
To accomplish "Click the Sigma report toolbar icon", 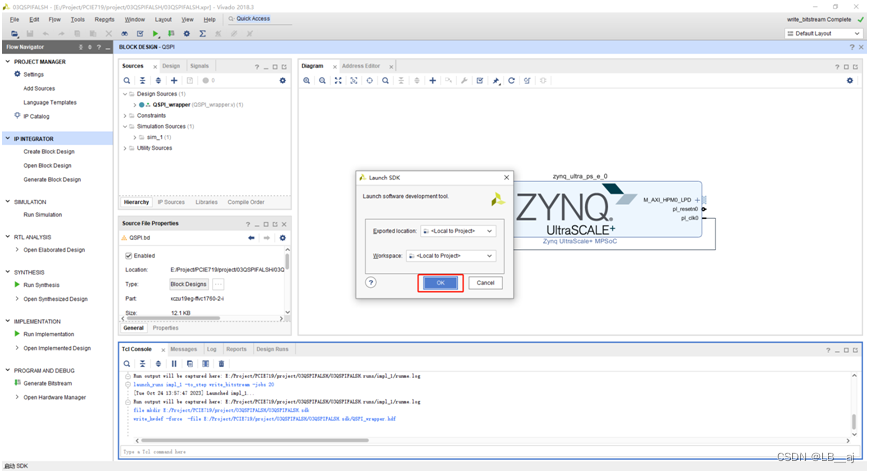I will point(202,34).
